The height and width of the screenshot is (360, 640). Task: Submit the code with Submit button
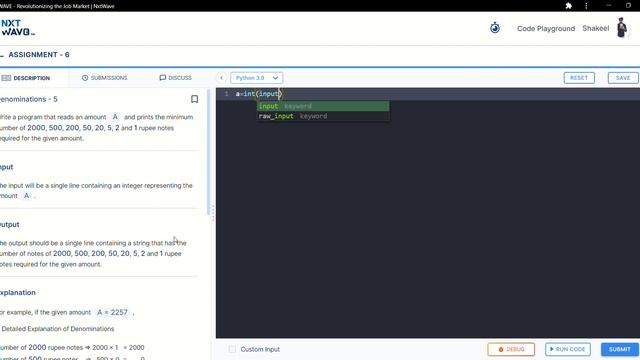pos(620,349)
